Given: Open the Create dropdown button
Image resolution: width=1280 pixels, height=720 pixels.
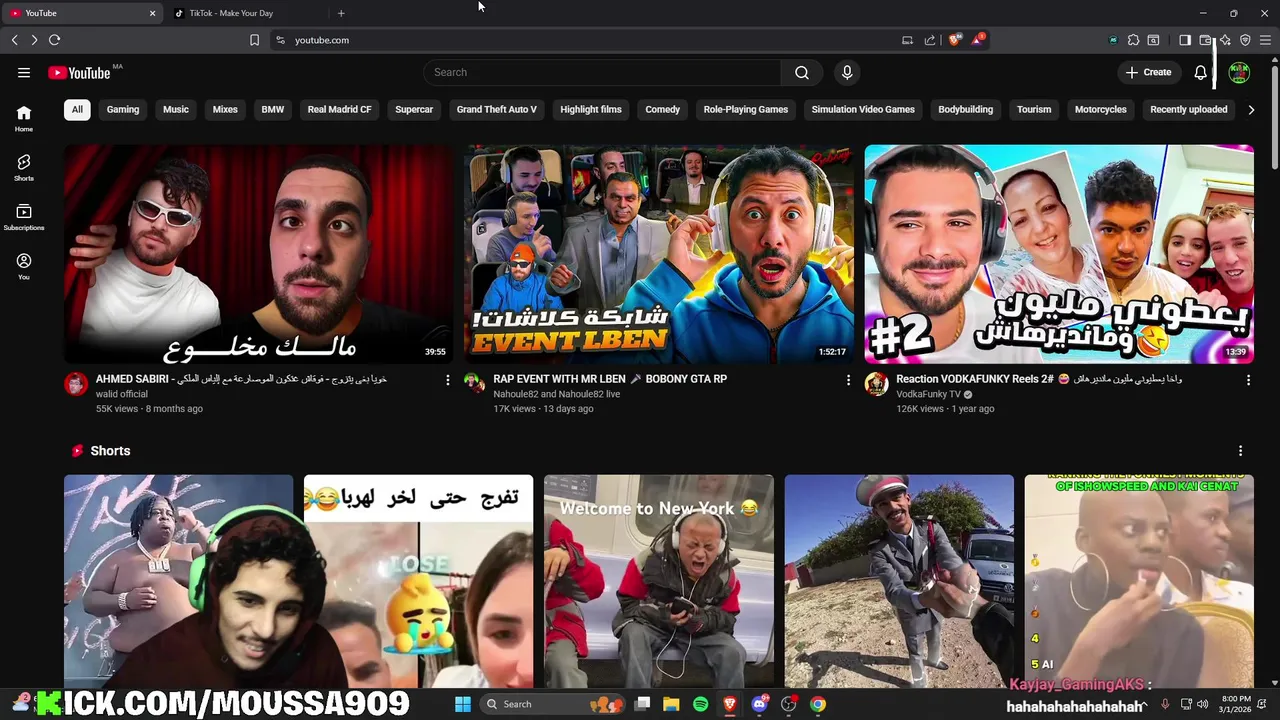Looking at the screenshot, I should pos(1148,72).
